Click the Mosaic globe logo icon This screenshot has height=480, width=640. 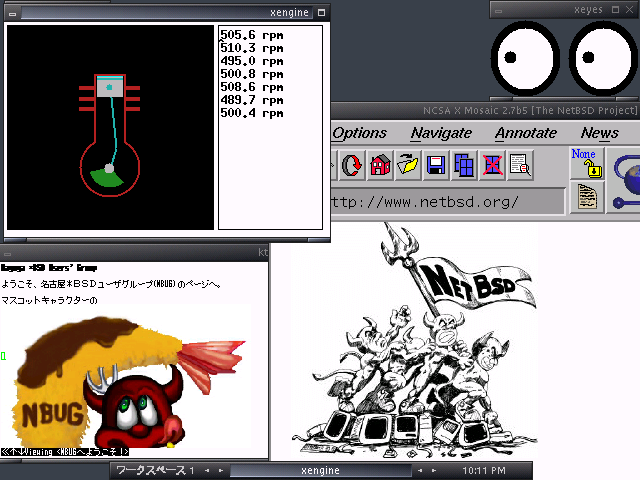pos(624,180)
